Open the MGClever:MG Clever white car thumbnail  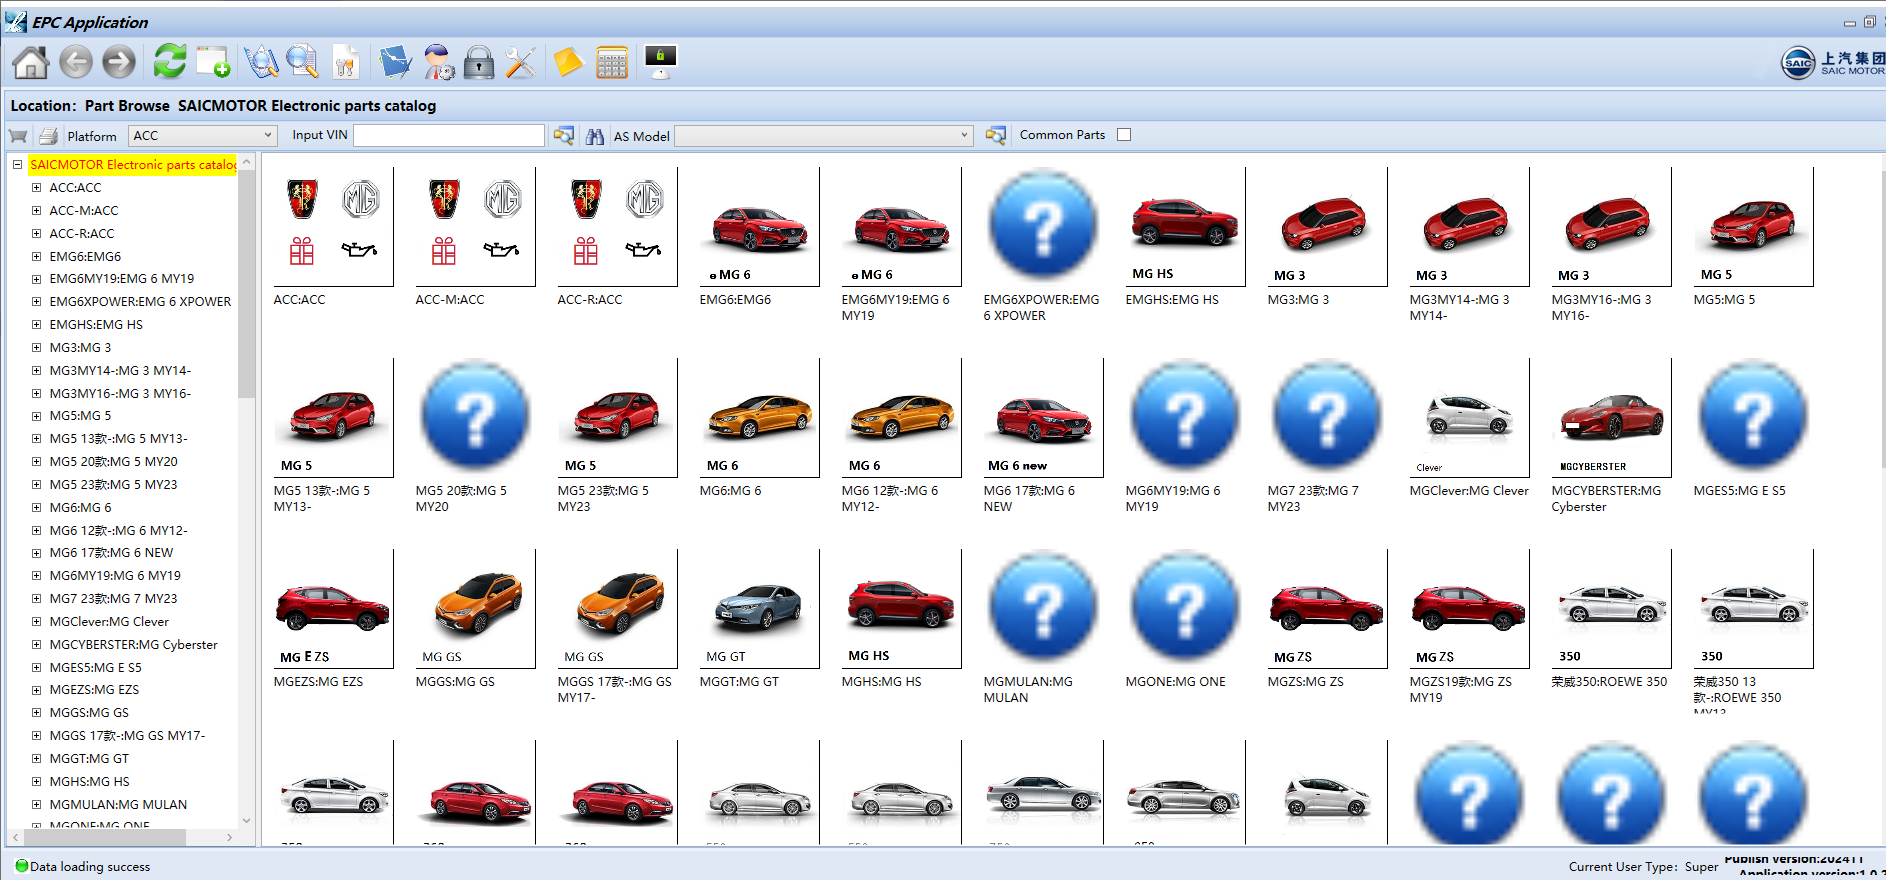(1469, 418)
